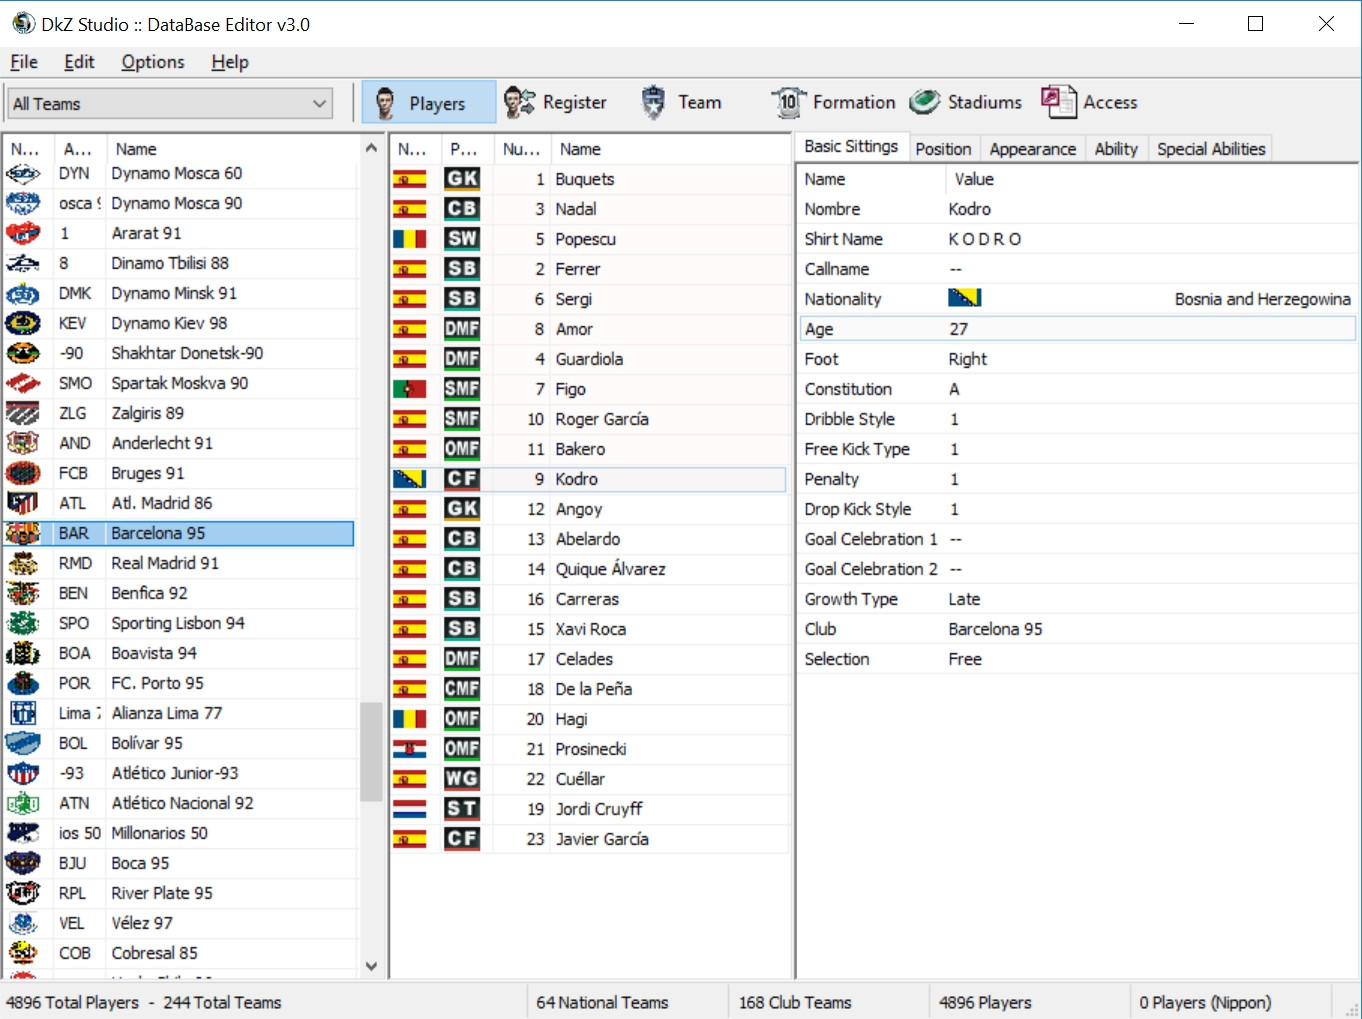This screenshot has width=1362, height=1019.
Task: Open the Stadiums section
Action: 966,102
